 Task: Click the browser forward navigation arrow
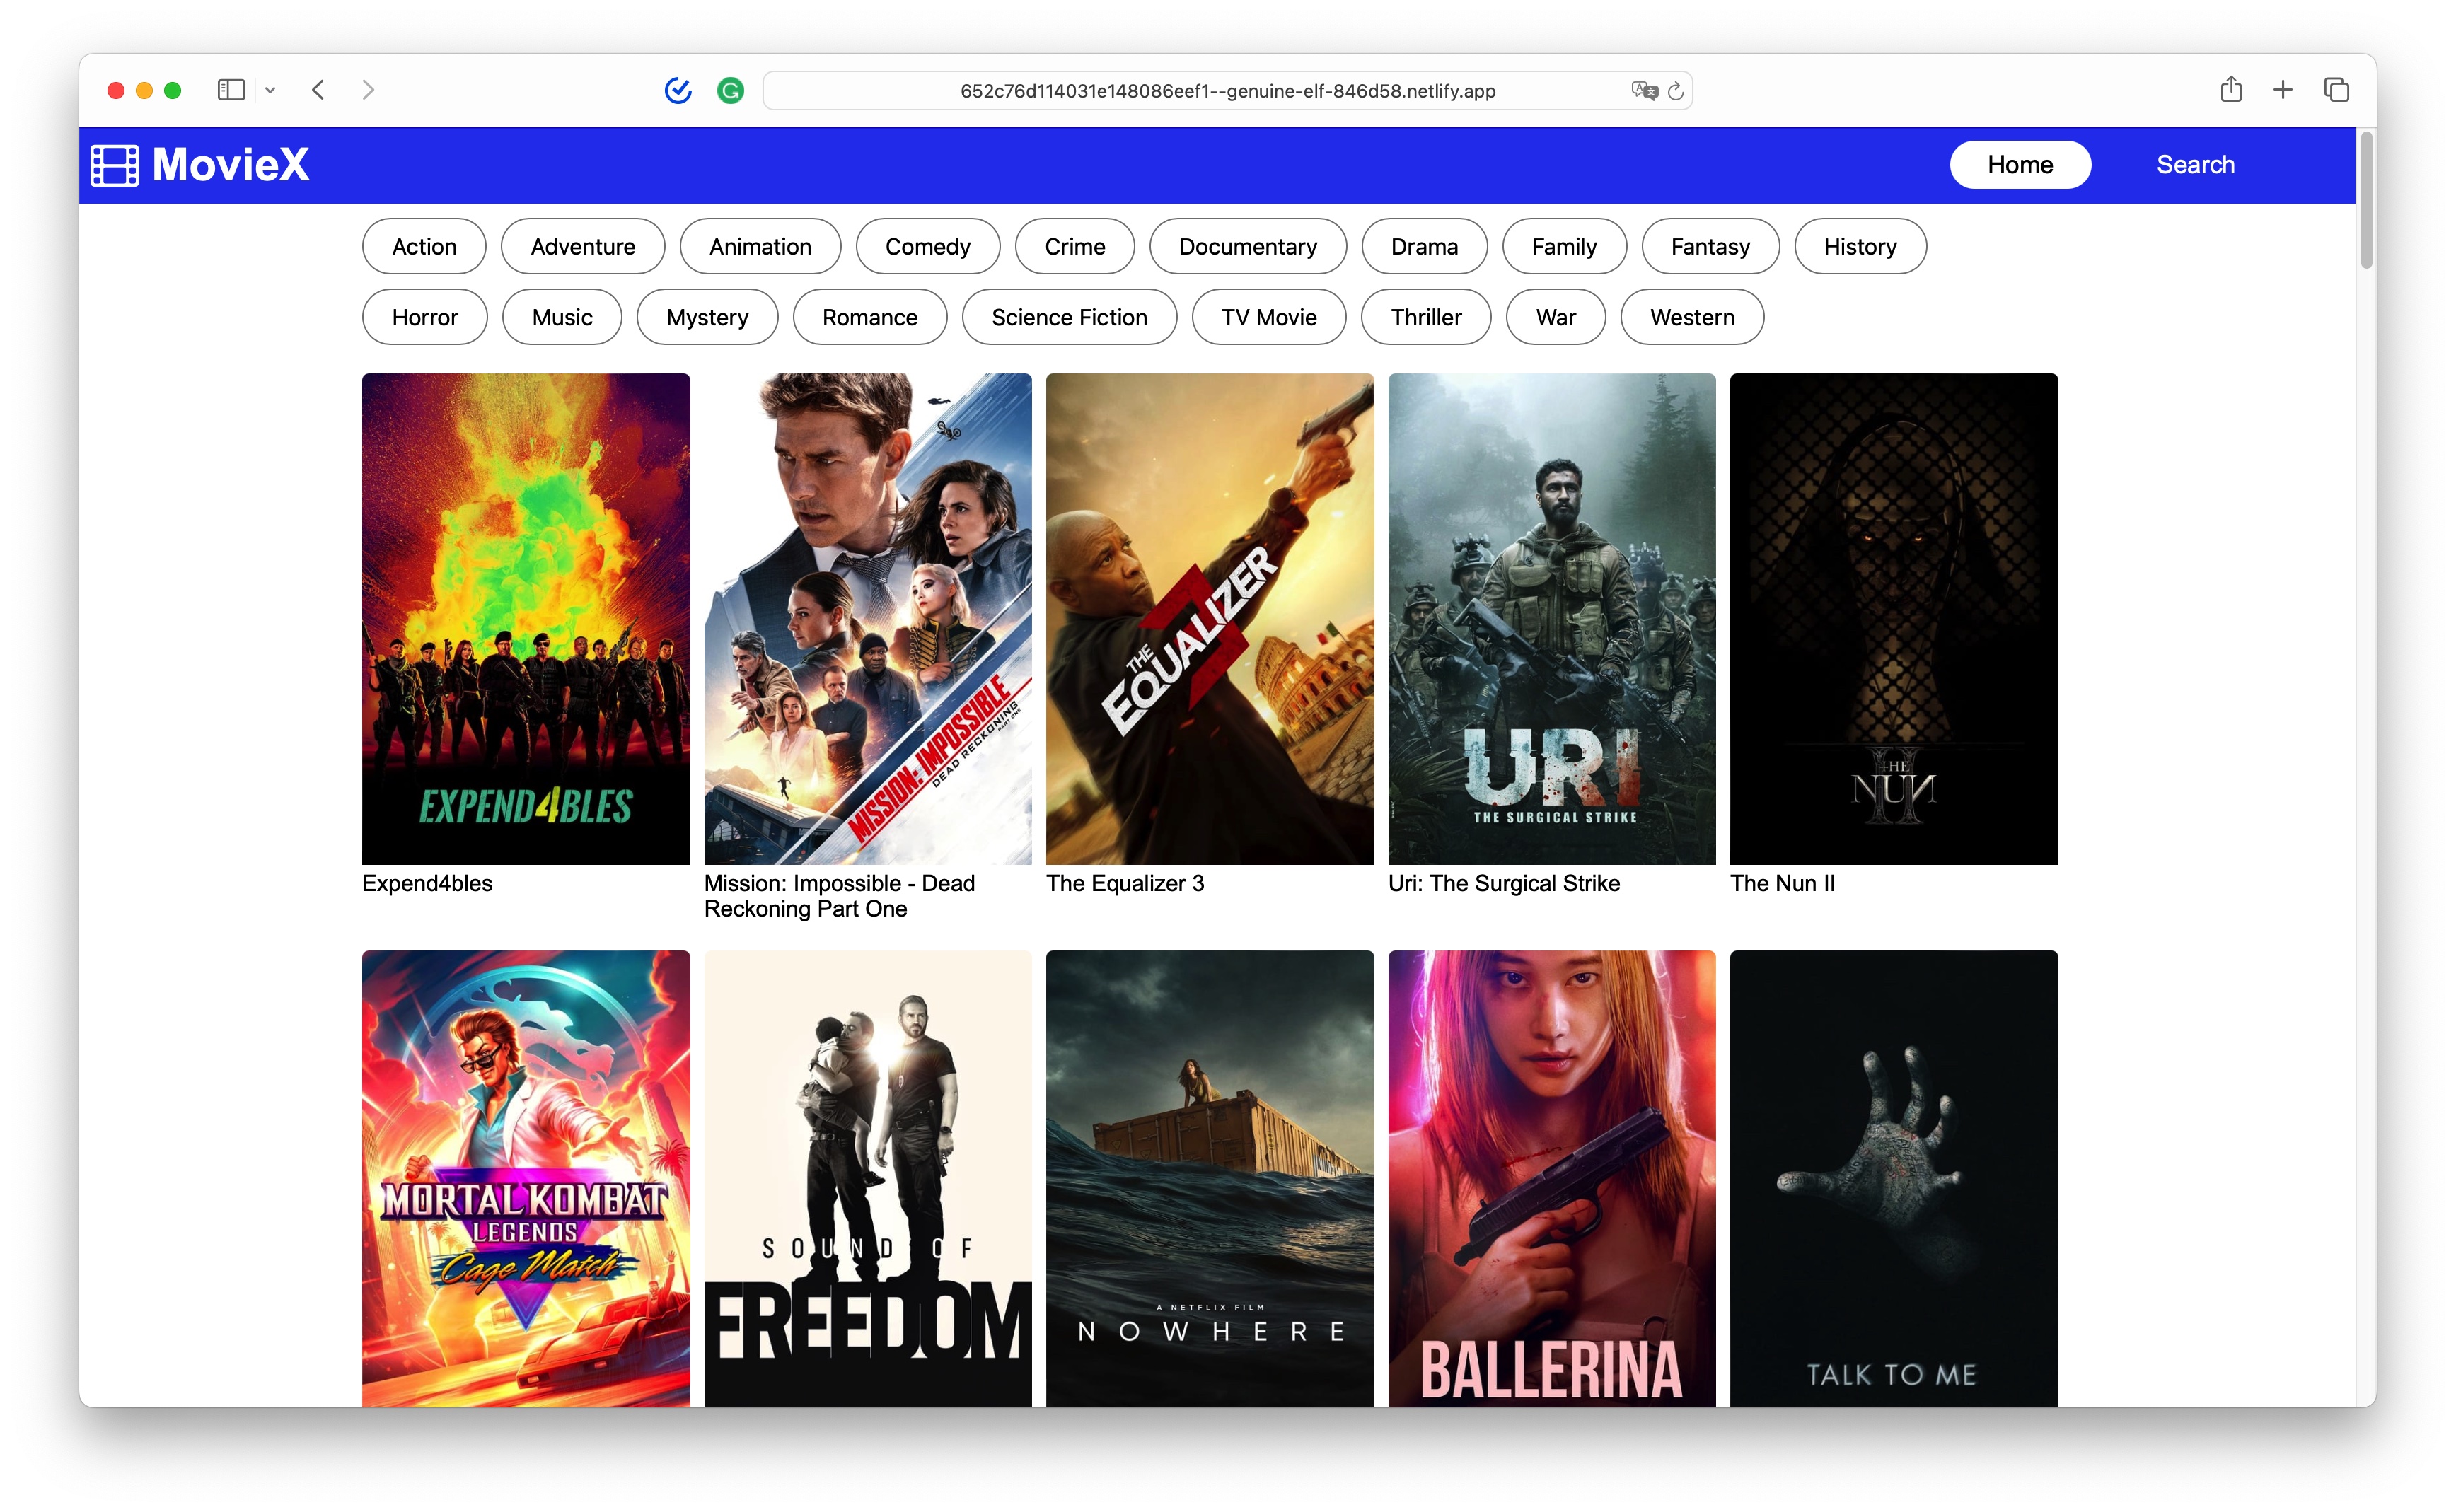point(368,89)
